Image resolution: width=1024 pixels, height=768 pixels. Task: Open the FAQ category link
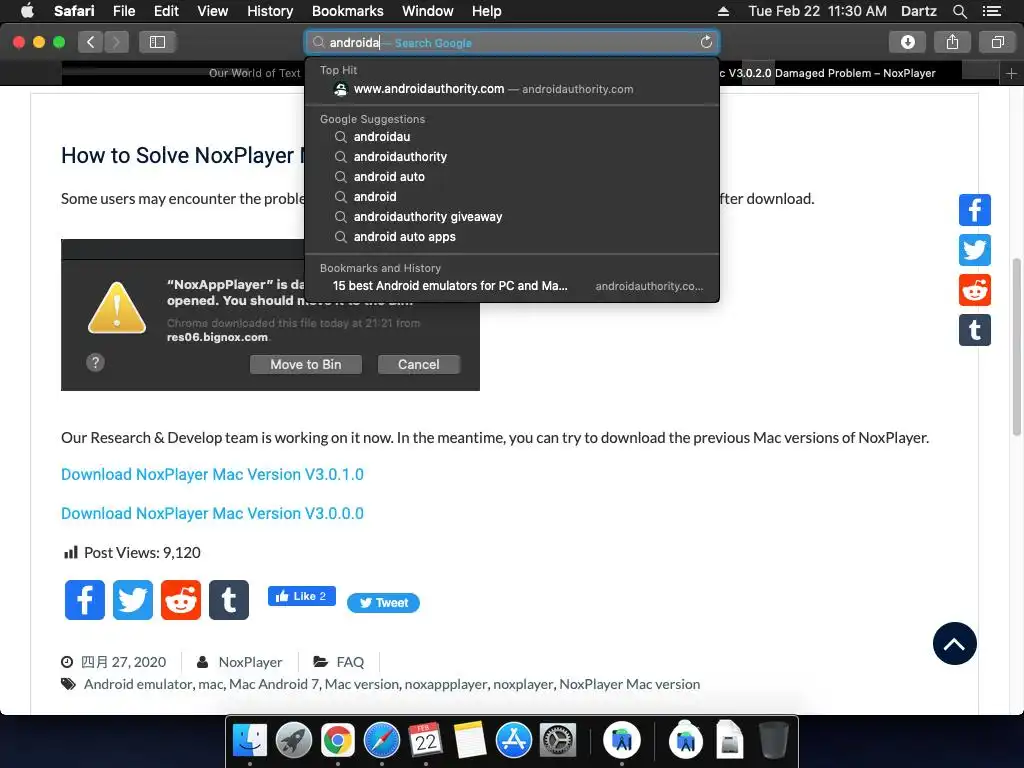[350, 662]
